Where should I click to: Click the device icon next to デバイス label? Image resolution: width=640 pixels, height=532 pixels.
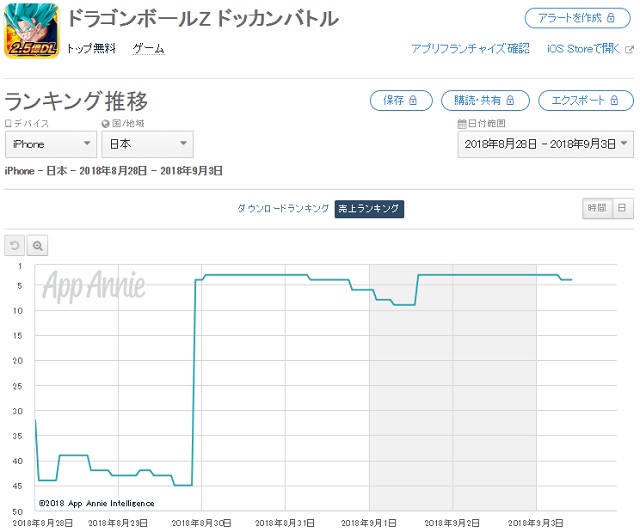(9, 123)
